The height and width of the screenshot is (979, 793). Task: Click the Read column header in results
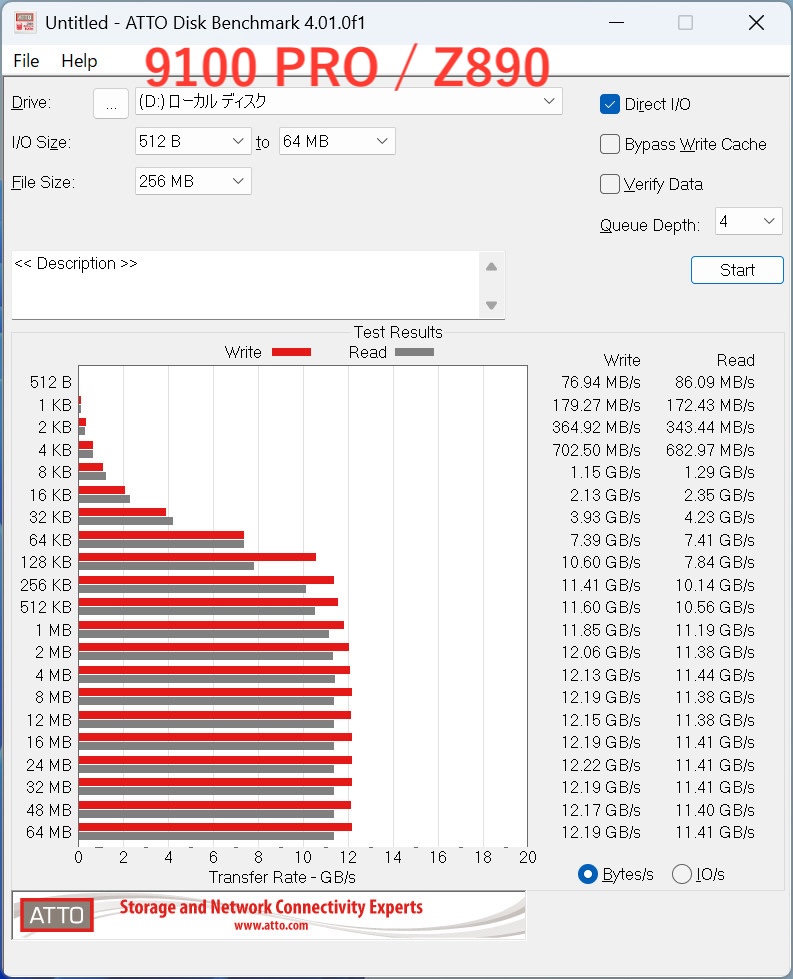click(736, 360)
